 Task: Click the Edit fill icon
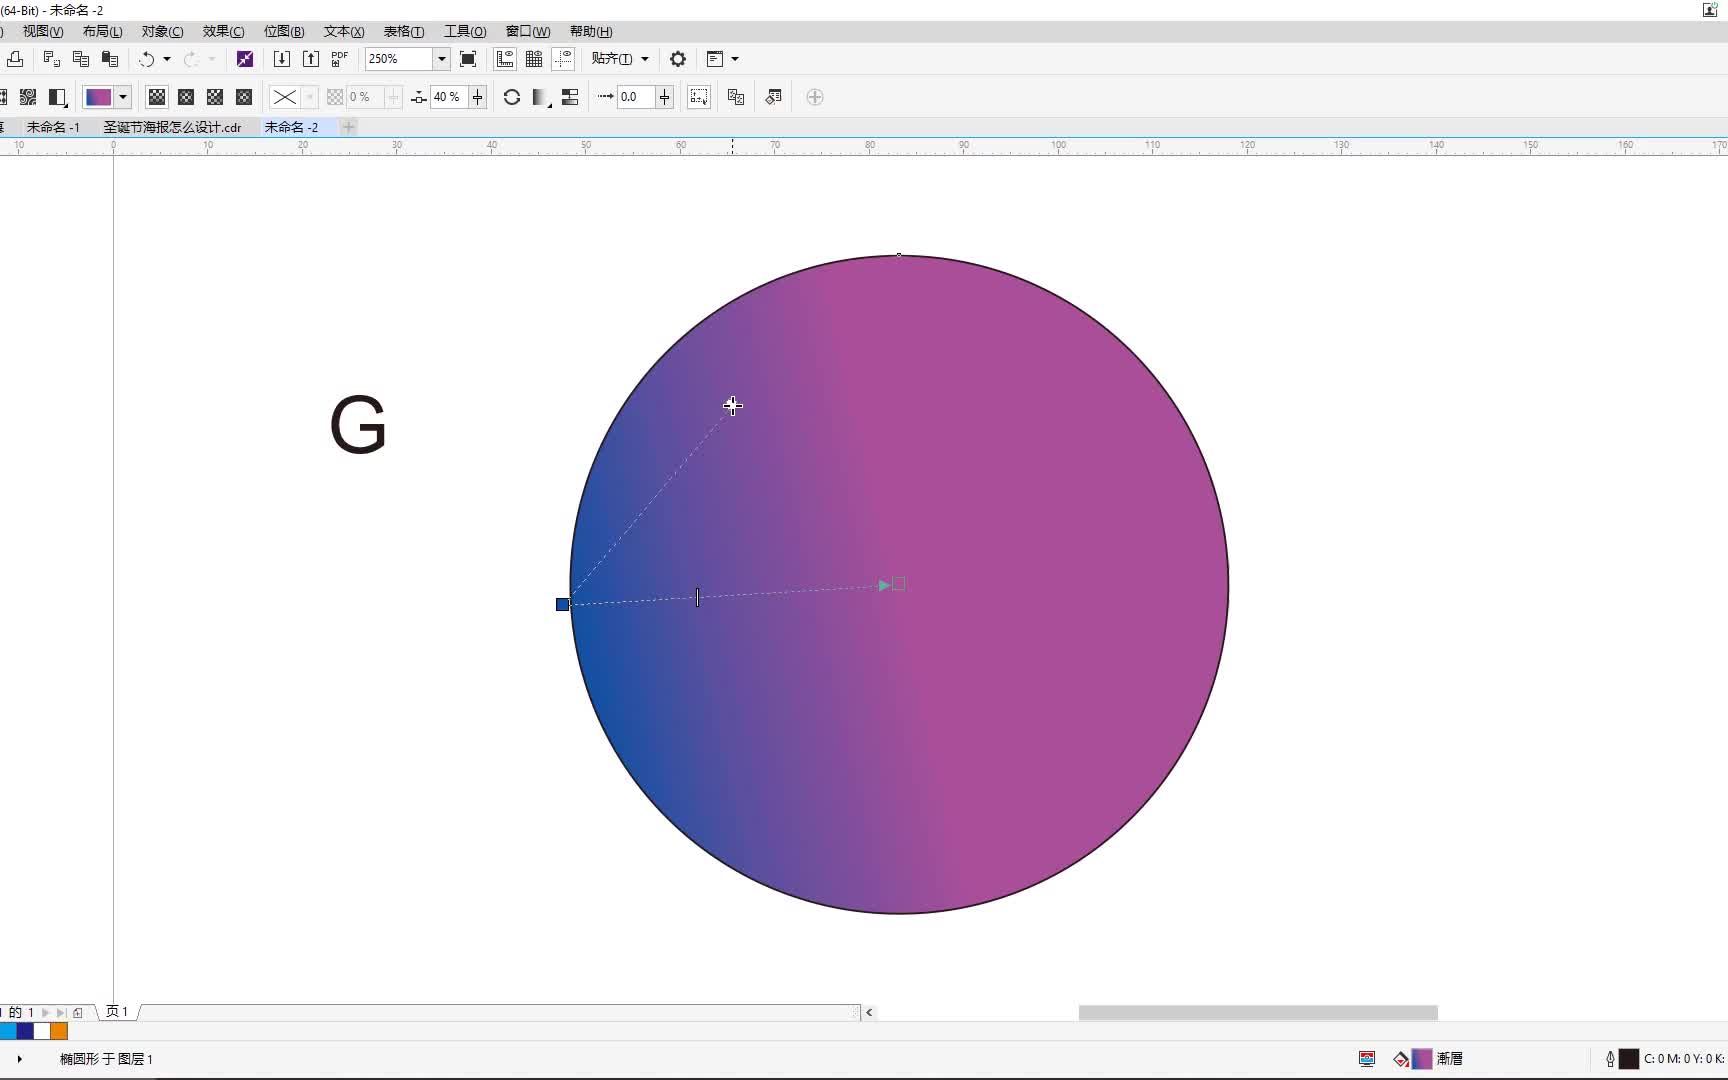point(773,97)
